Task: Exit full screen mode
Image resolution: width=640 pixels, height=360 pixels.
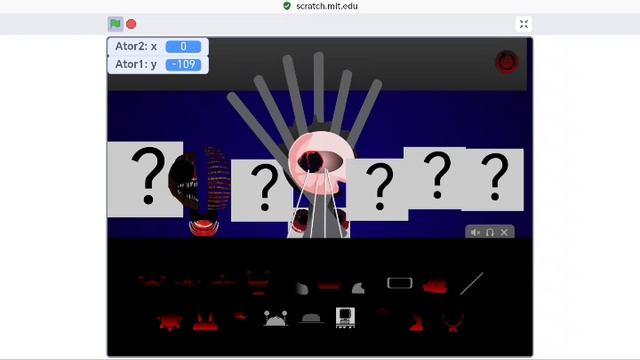Action: (524, 24)
